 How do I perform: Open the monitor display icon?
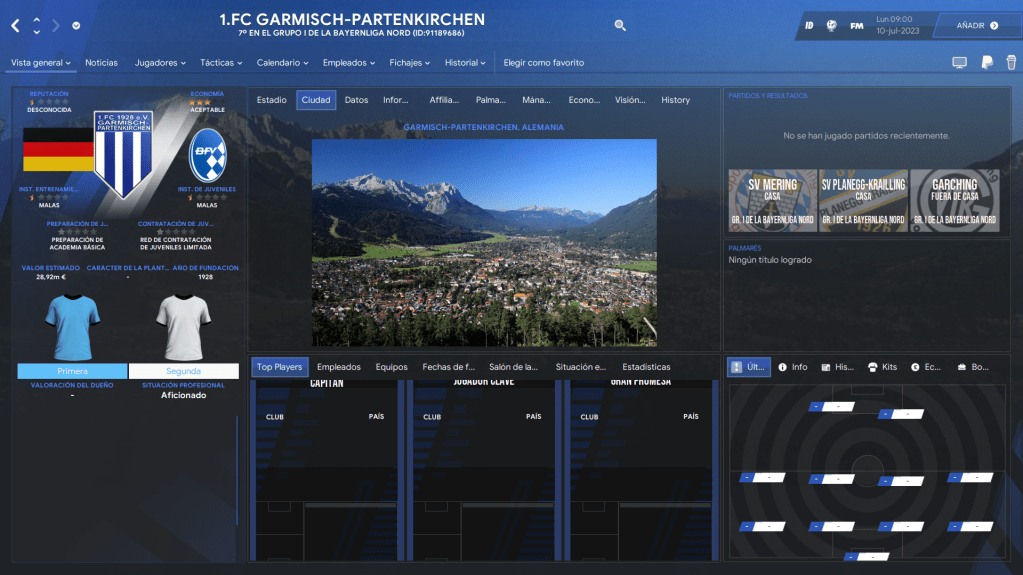959,63
